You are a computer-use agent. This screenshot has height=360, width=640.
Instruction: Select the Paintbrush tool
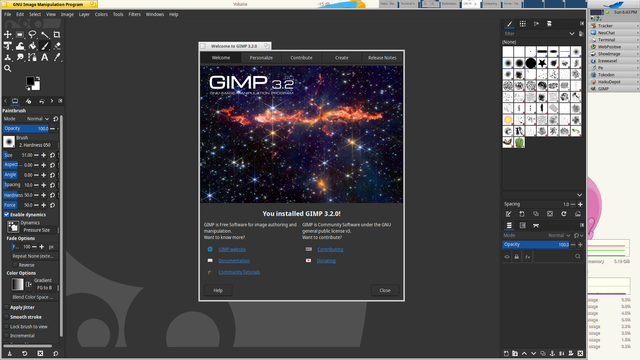(x=44, y=46)
